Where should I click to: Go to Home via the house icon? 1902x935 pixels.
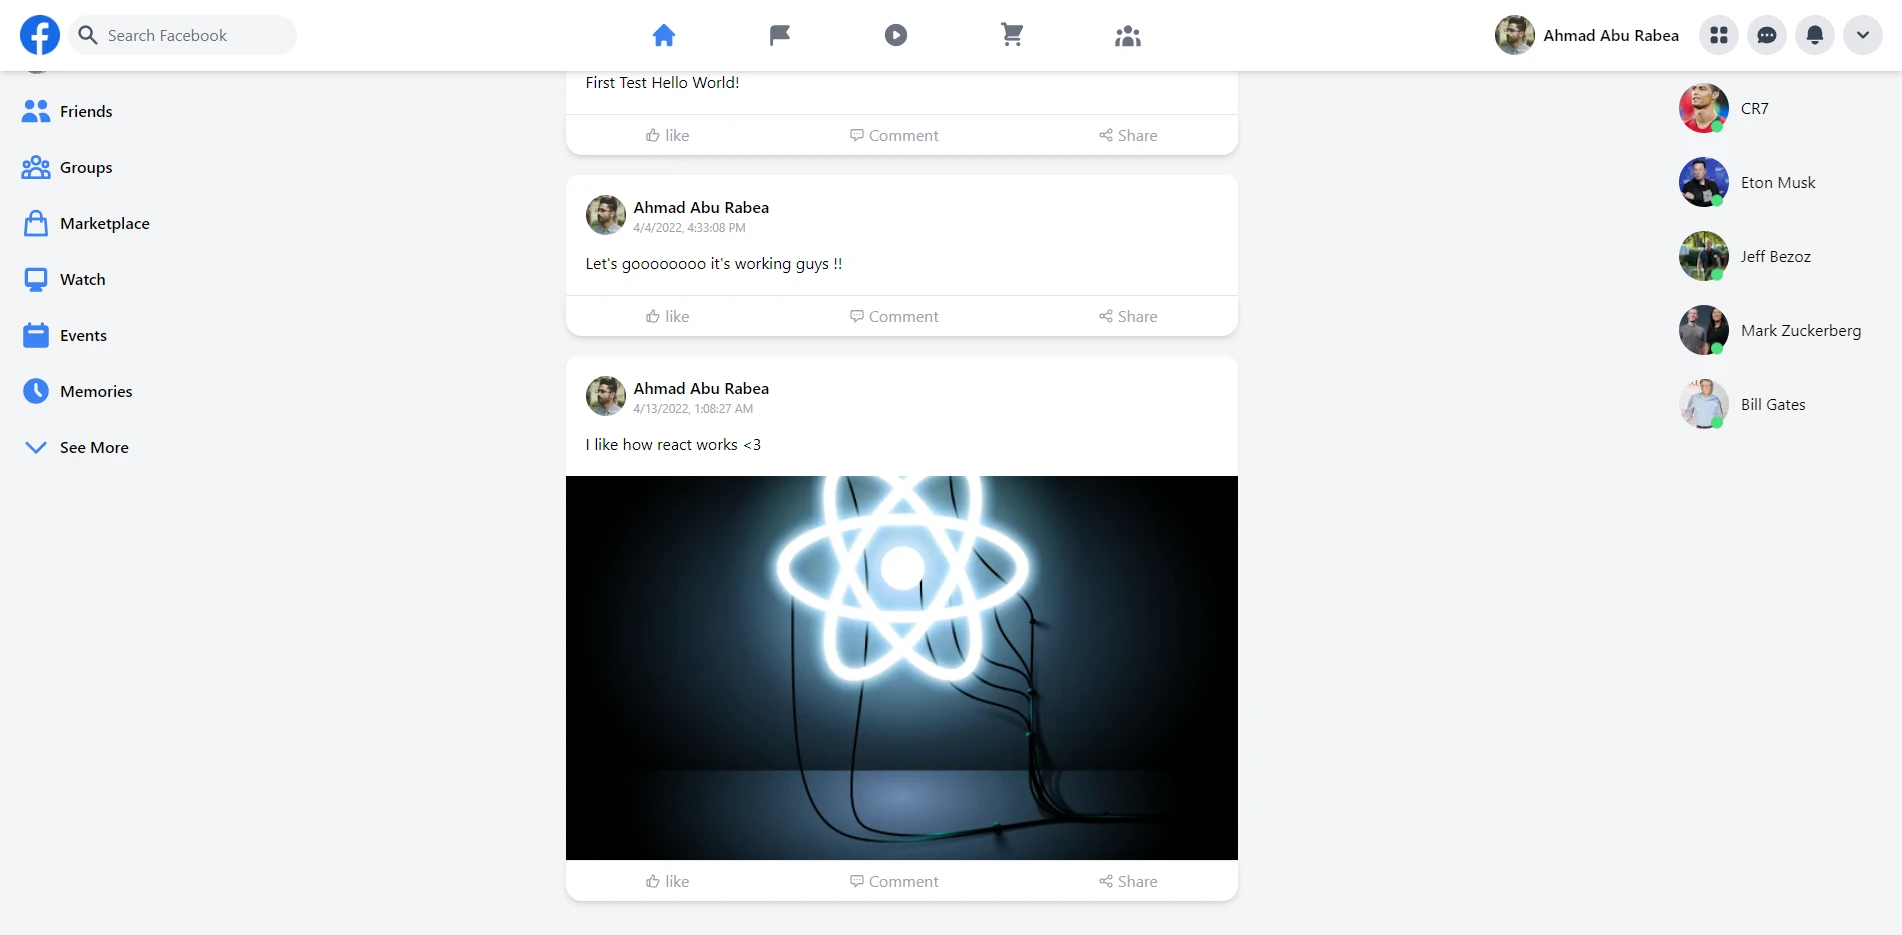click(664, 36)
